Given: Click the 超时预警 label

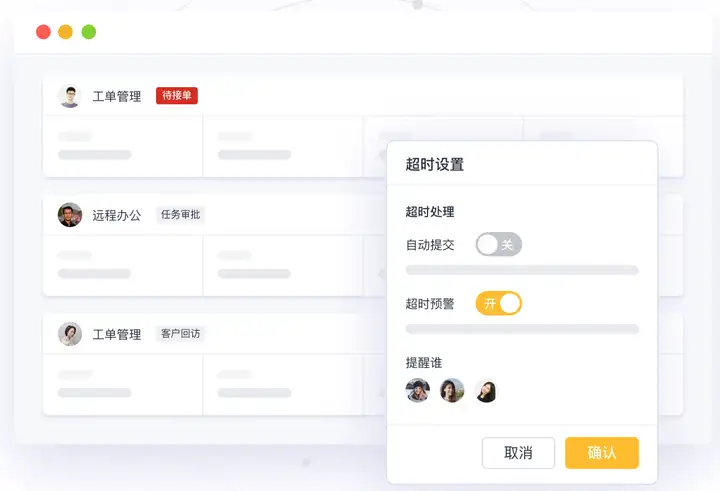Looking at the screenshot, I should tap(430, 304).
